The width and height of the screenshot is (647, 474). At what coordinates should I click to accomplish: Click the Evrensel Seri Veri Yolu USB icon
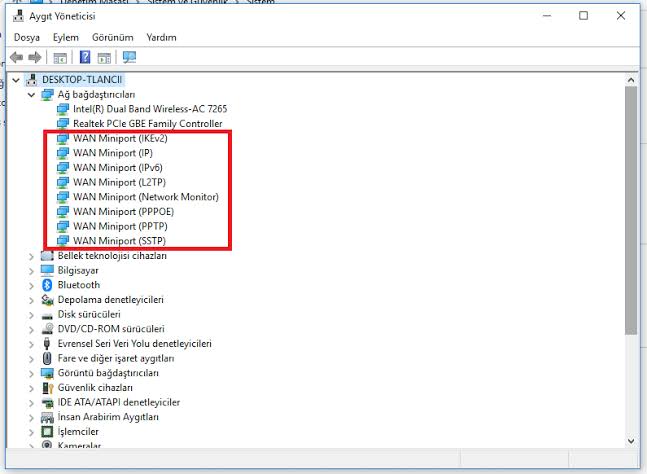(47, 343)
